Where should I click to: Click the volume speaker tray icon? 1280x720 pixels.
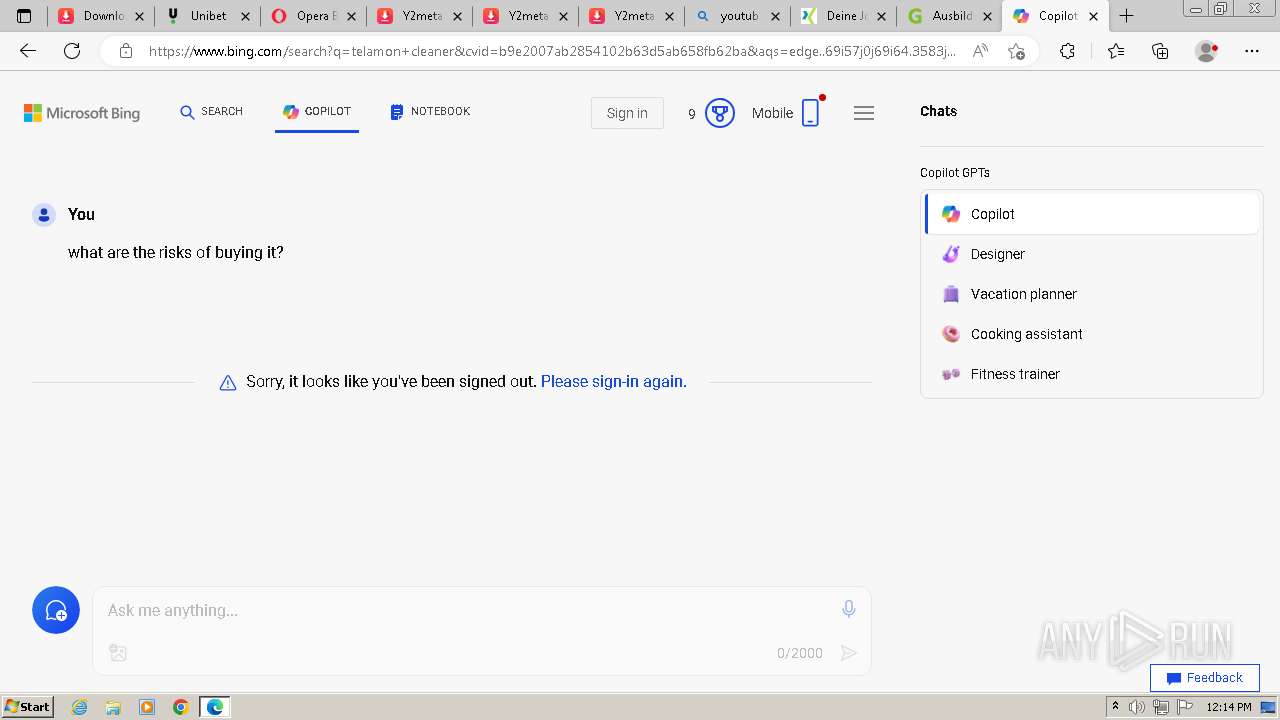[1137, 707]
